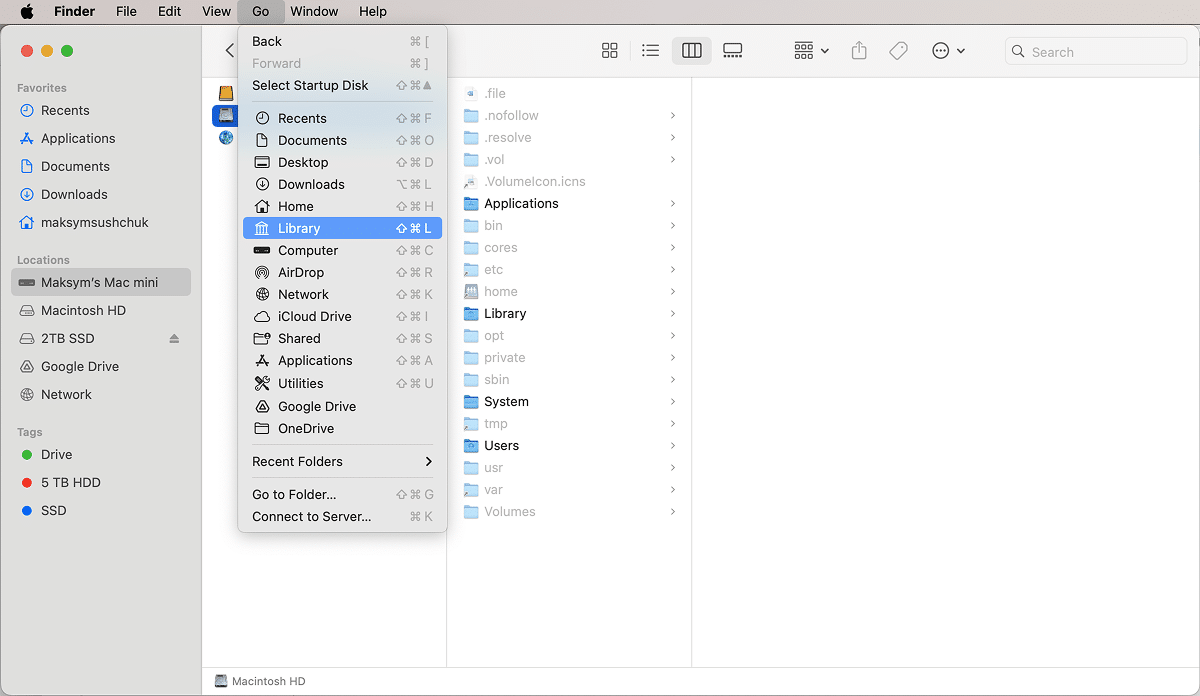Open the File menu
Screen dimensions: 1200x696
(126, 11)
